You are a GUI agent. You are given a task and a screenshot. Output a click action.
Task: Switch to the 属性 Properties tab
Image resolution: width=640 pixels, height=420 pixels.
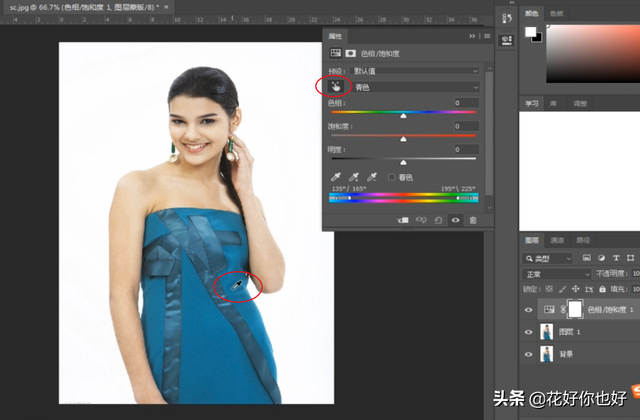[x=335, y=36]
